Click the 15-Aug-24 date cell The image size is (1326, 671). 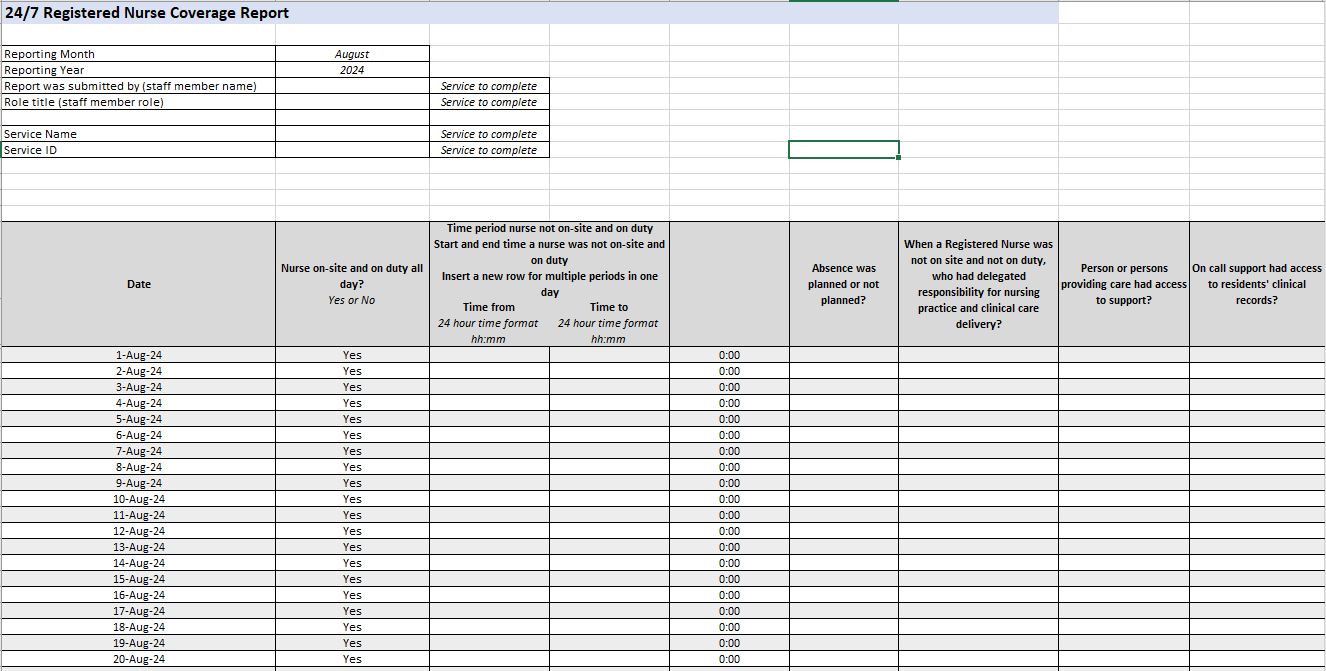point(139,579)
